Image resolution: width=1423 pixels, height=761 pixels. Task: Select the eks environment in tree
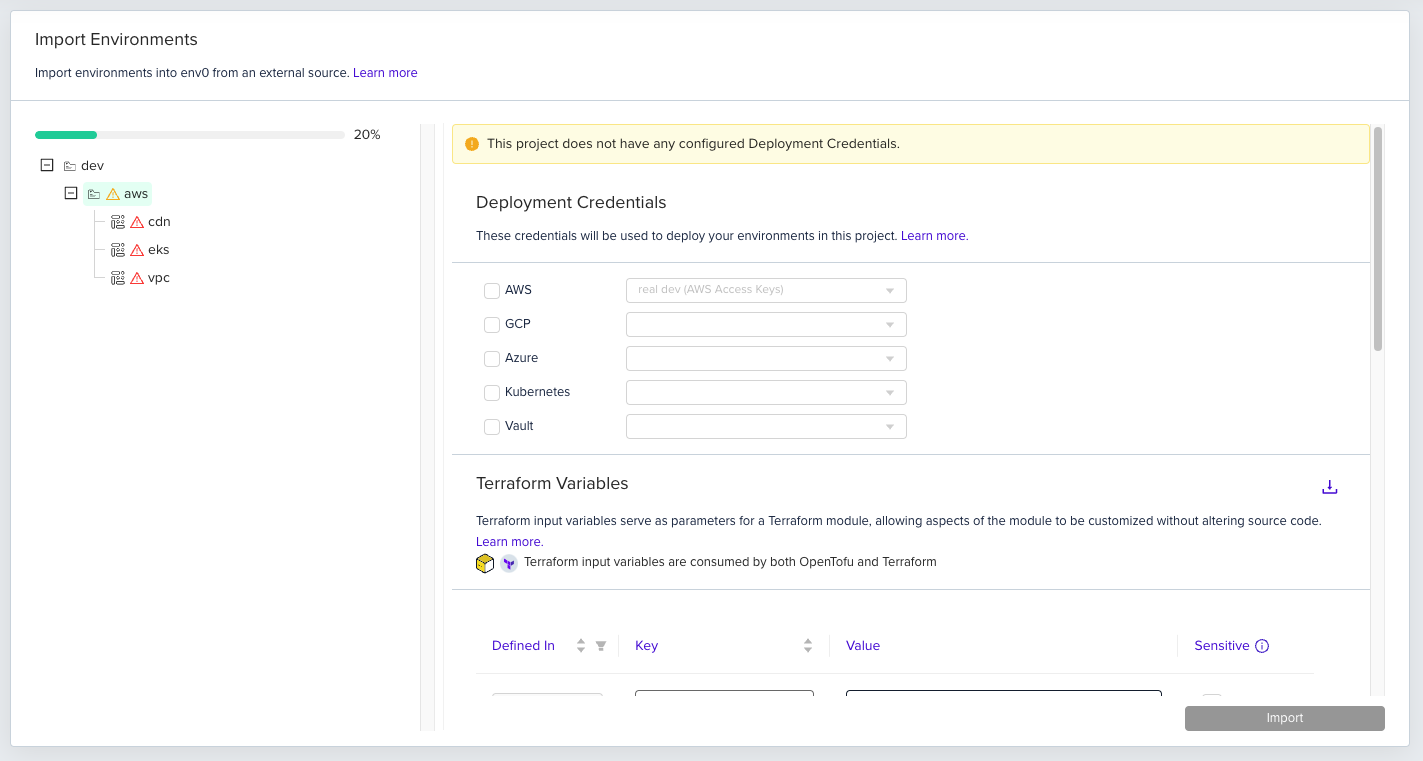pyautogui.click(x=159, y=250)
